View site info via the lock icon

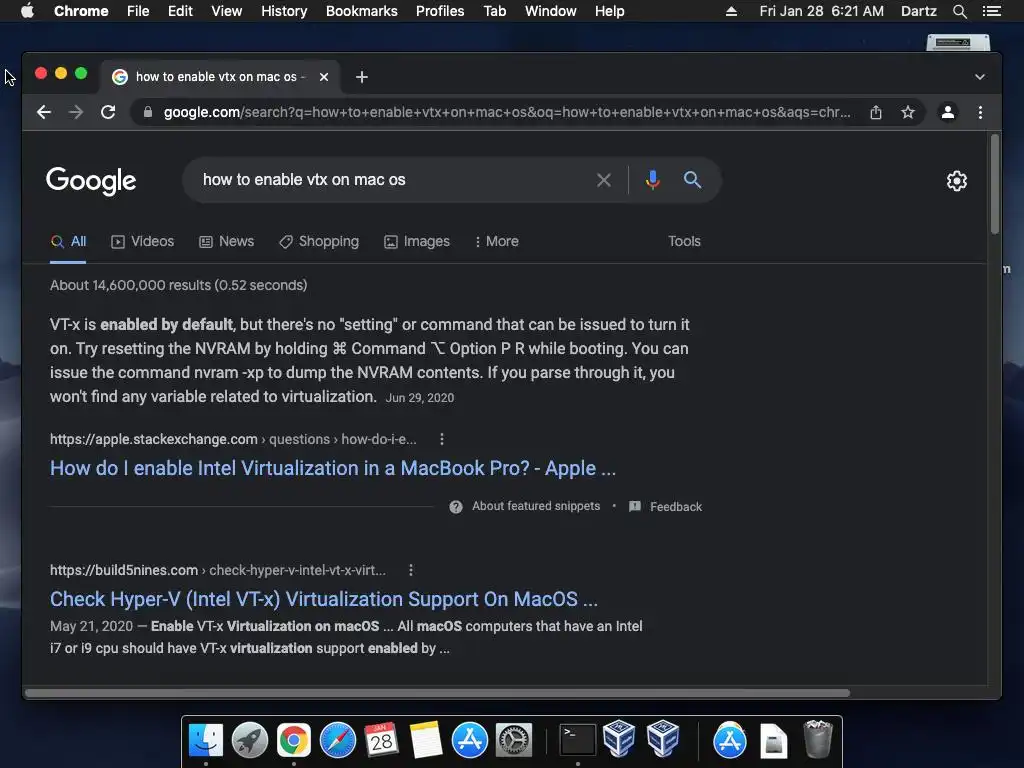pos(148,112)
